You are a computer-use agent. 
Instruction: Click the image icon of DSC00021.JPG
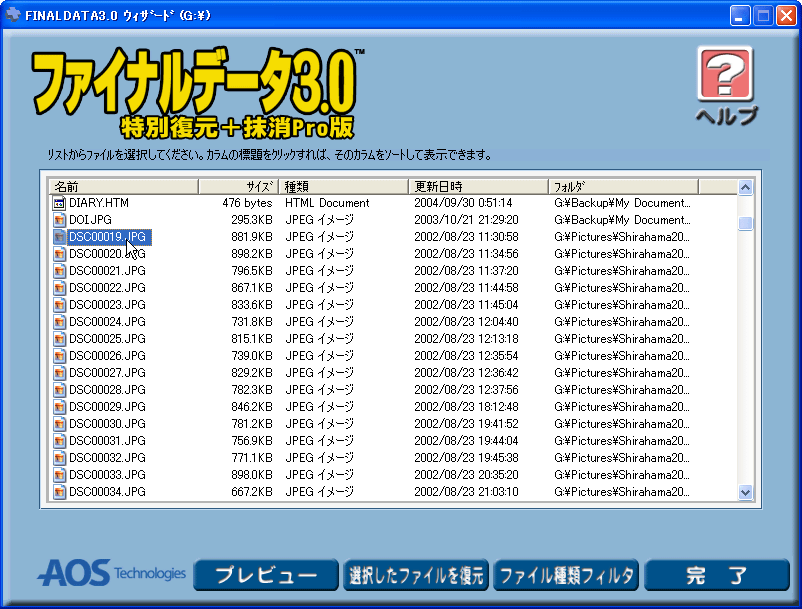coord(59,270)
